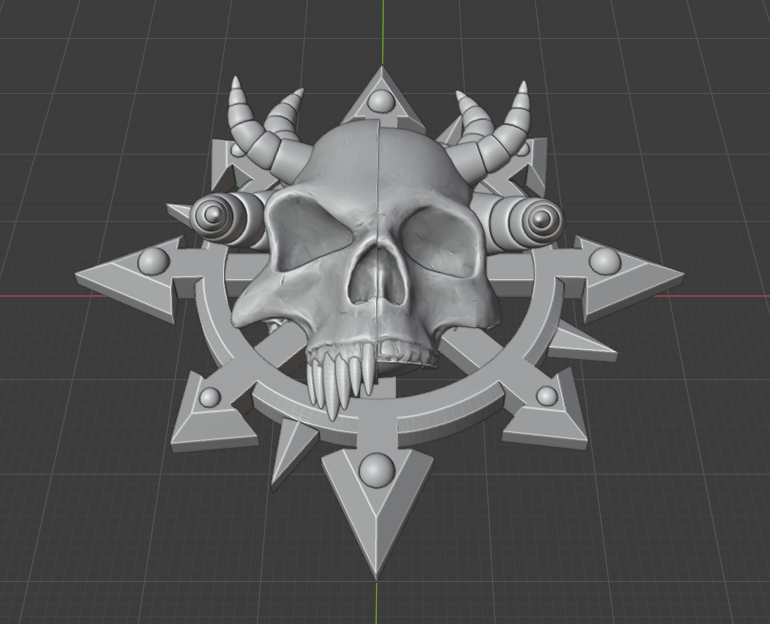This screenshot has height=624, width=770.
Task: Click the skull's nasal cavity
Action: pyautogui.click(x=377, y=275)
